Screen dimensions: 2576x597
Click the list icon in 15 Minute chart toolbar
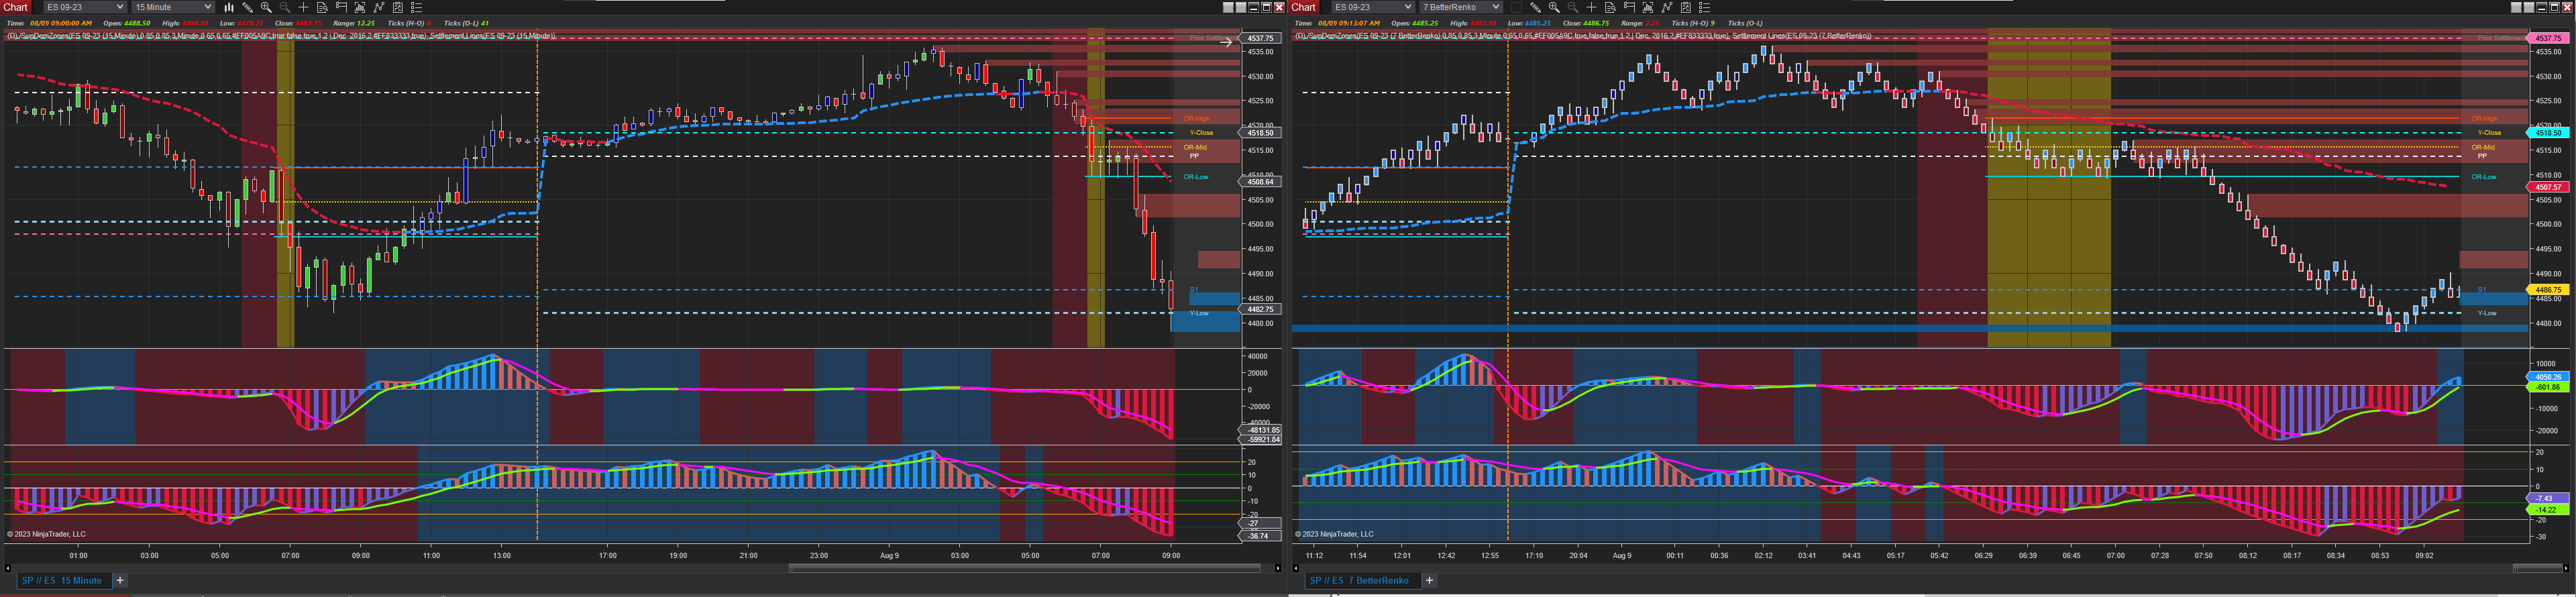click(x=417, y=7)
